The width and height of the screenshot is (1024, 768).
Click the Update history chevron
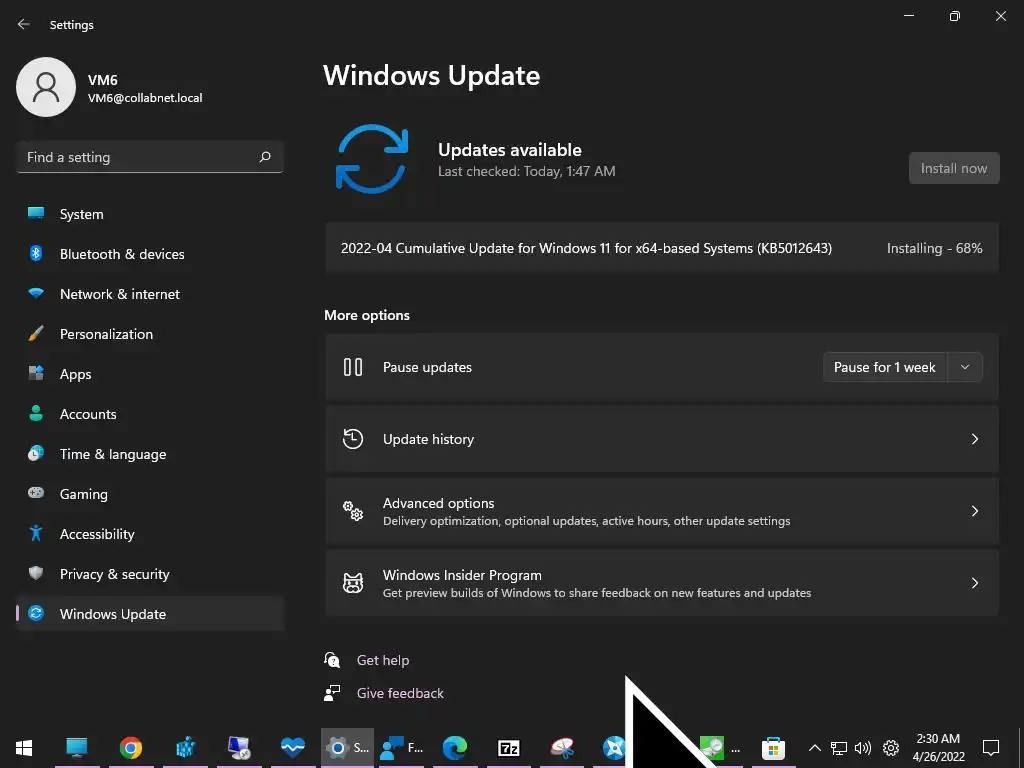coord(974,439)
